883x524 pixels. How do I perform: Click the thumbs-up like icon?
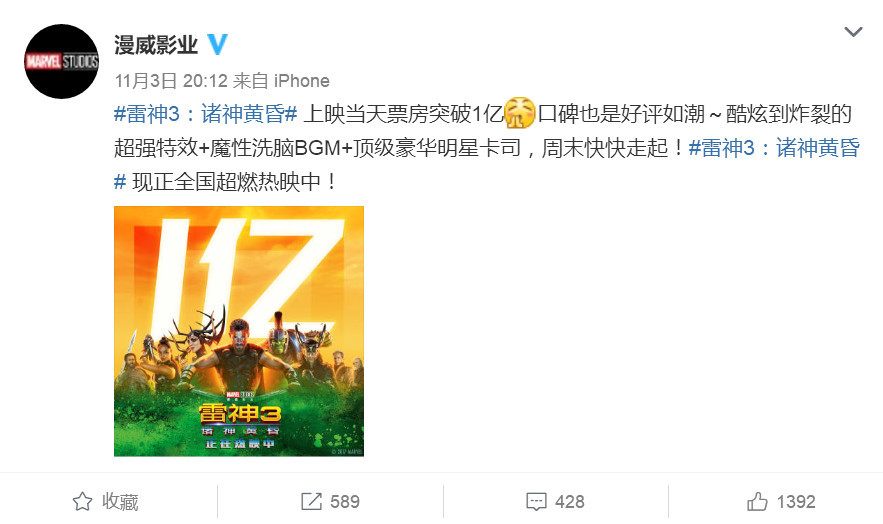pos(757,501)
